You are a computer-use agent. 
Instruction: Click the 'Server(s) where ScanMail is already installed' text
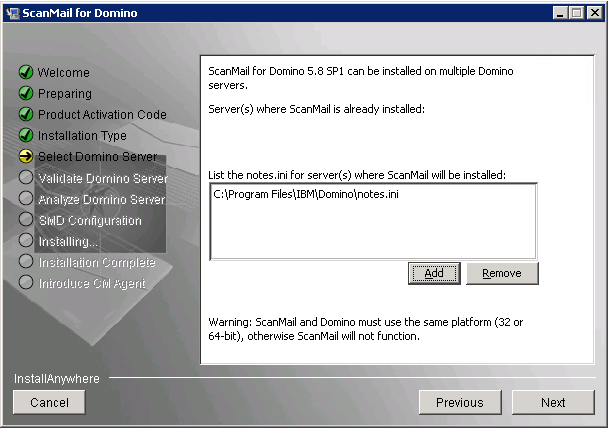pos(316,109)
